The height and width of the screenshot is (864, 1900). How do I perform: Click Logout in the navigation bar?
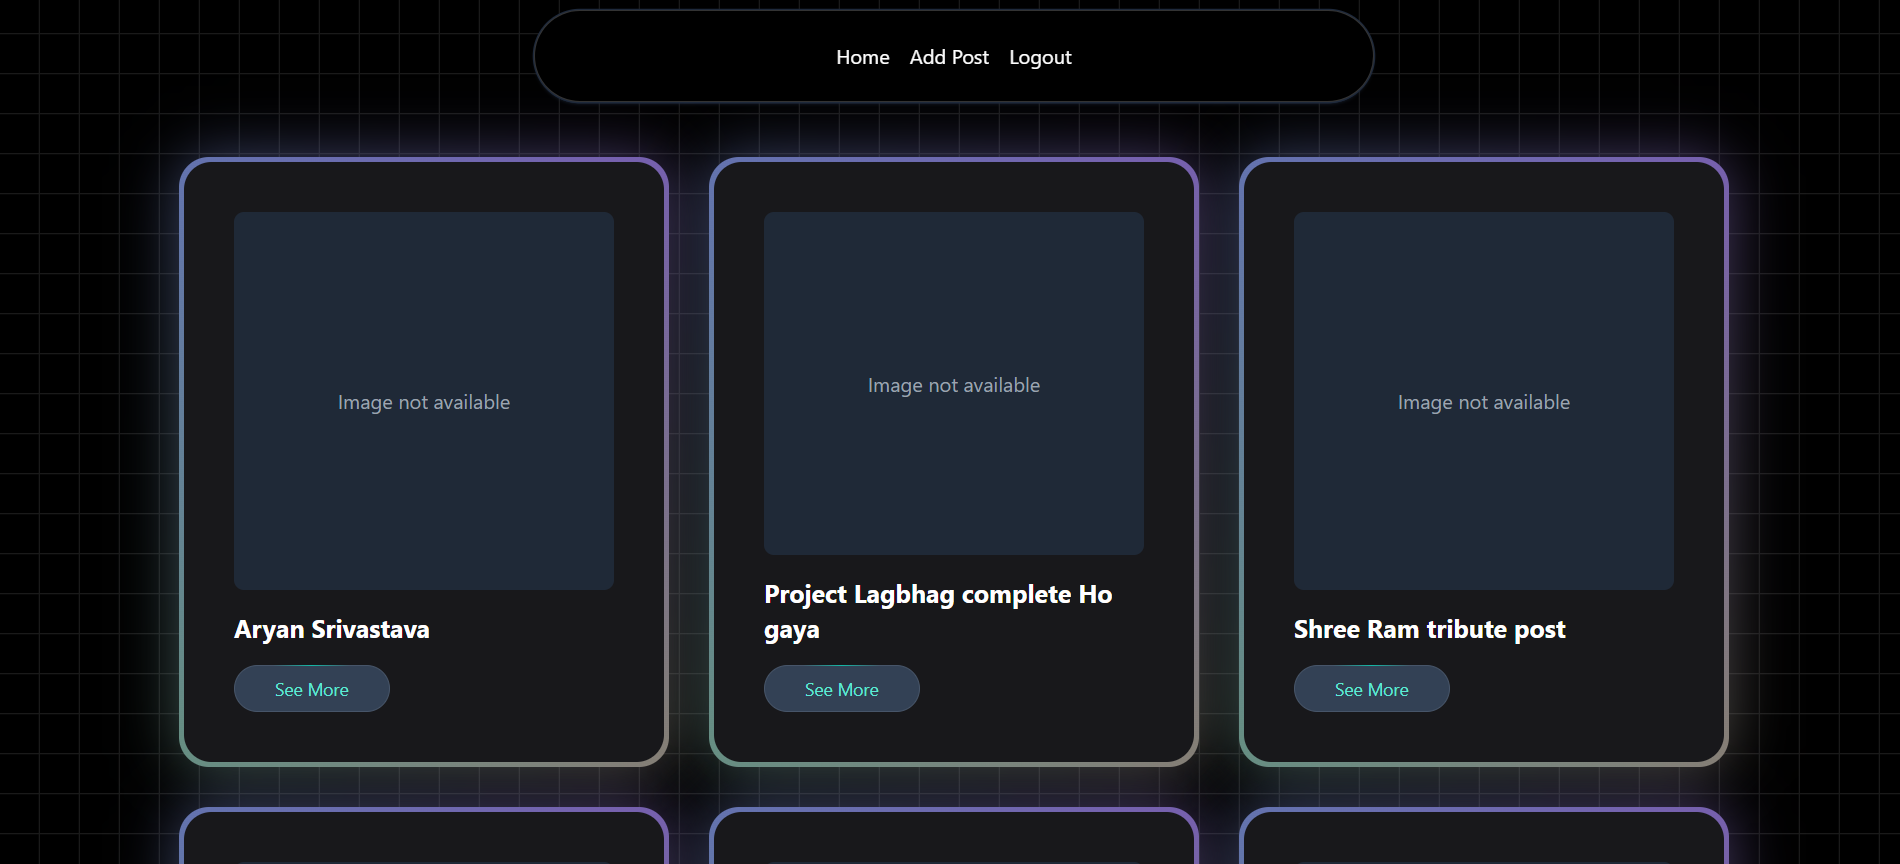pos(1039,57)
